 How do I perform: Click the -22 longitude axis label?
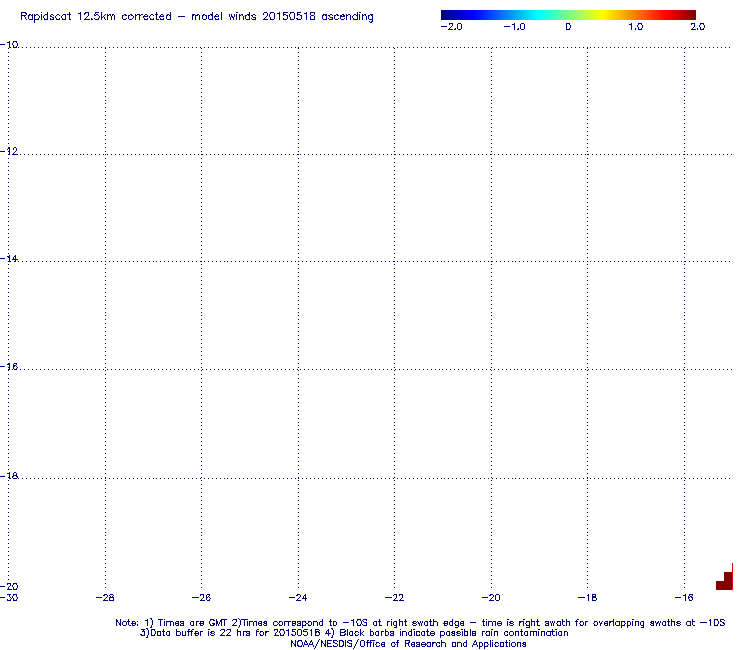click(x=395, y=598)
